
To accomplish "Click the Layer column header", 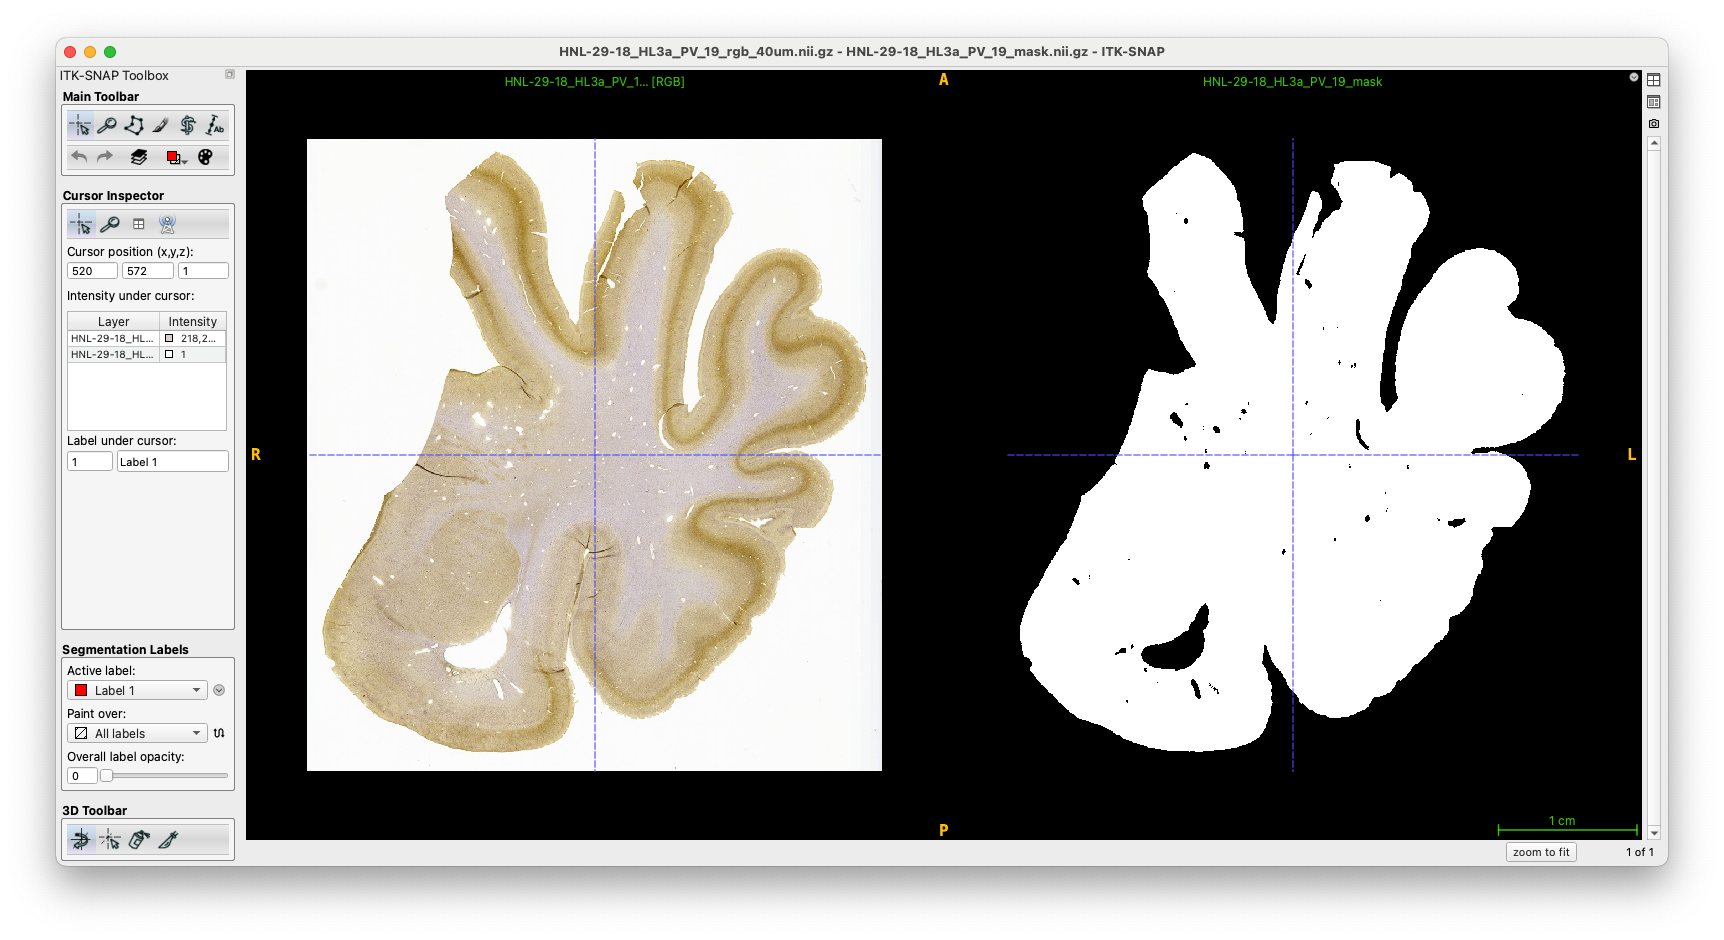I will click(113, 322).
